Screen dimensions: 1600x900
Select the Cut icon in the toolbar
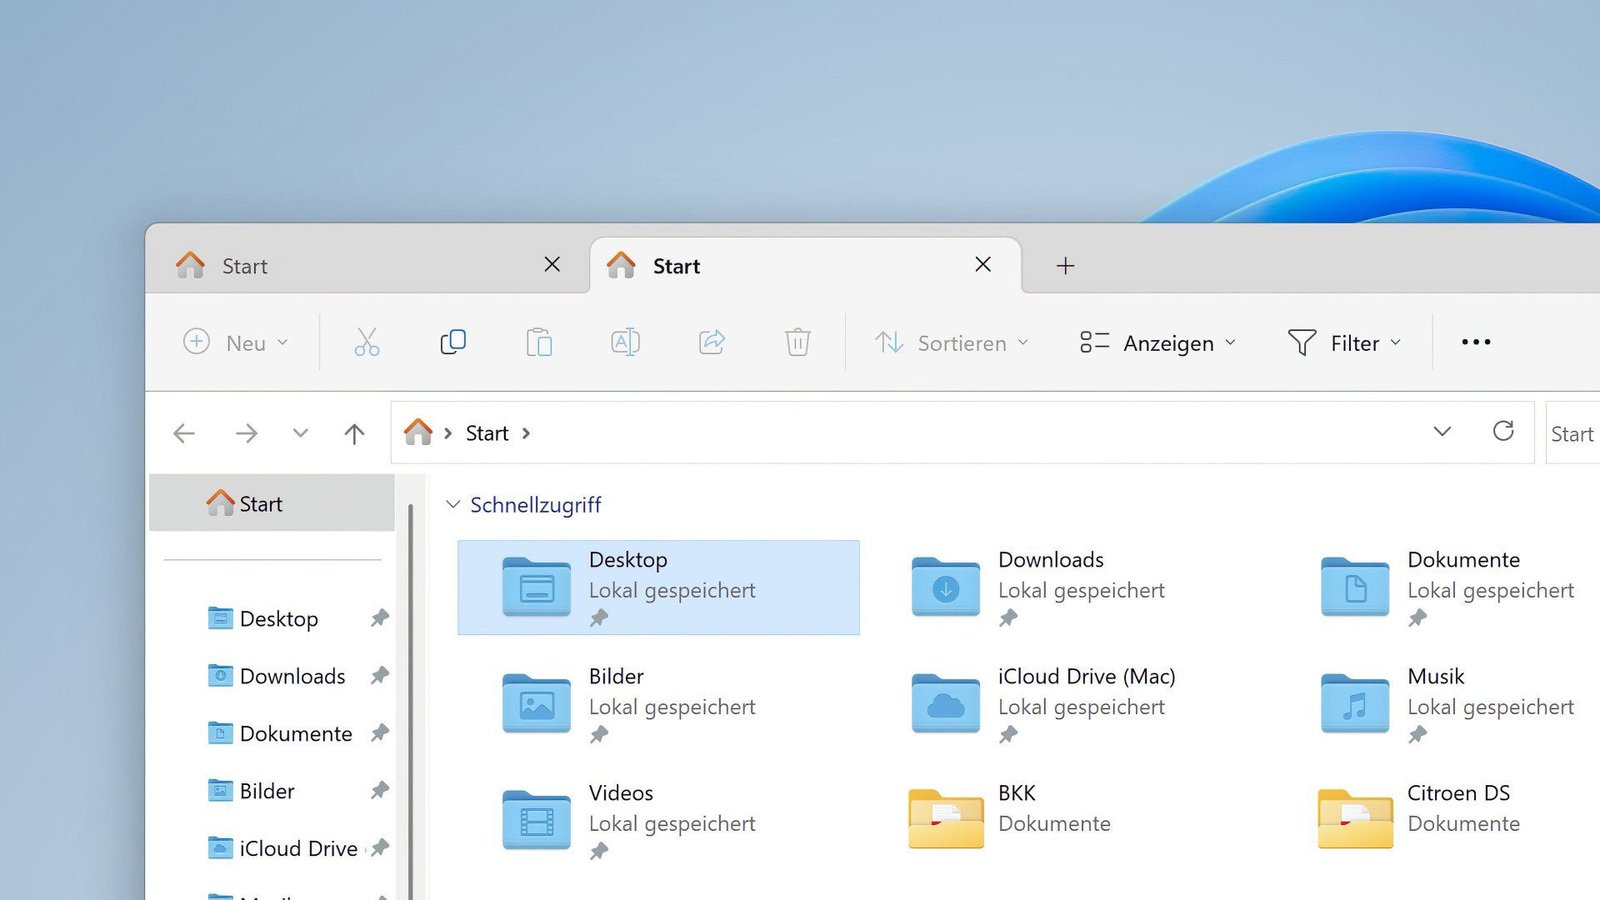(367, 342)
